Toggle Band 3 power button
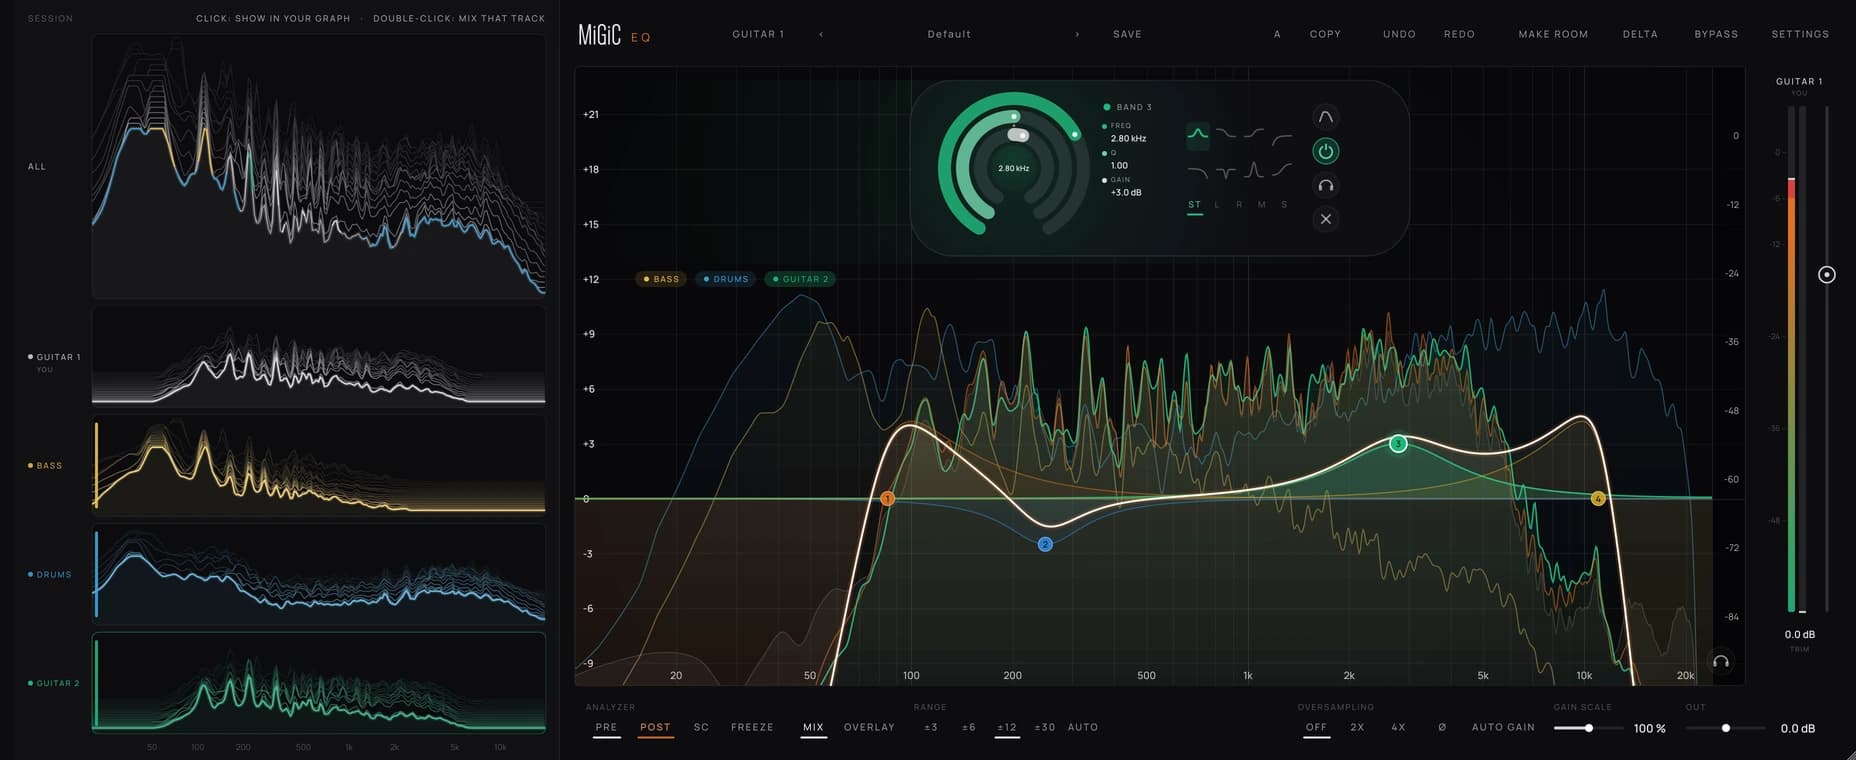The width and height of the screenshot is (1856, 760). coord(1326,152)
